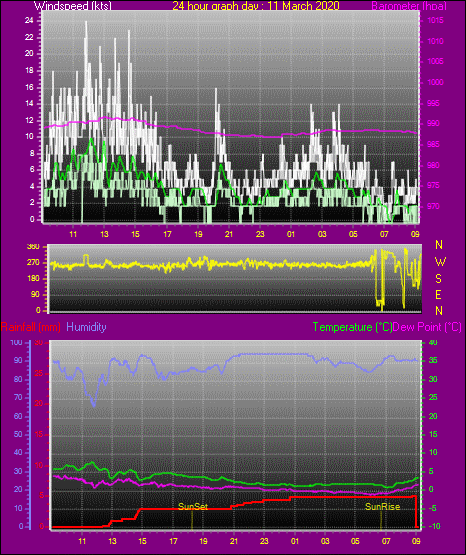Click the 1000 barometer axis value
Image resolution: width=466 pixels, height=555 pixels.
tap(435, 82)
